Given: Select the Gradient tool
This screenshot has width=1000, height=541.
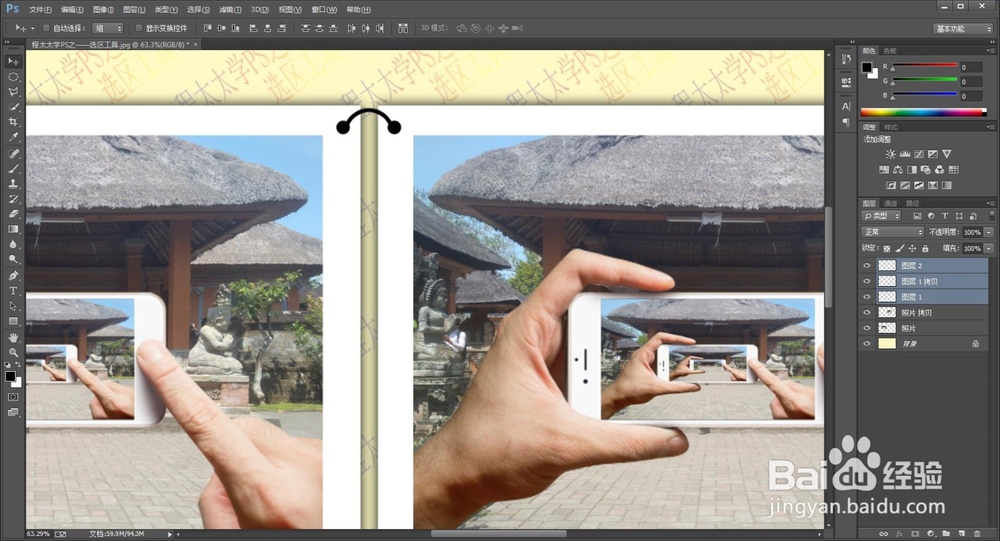Looking at the screenshot, I should [13, 229].
